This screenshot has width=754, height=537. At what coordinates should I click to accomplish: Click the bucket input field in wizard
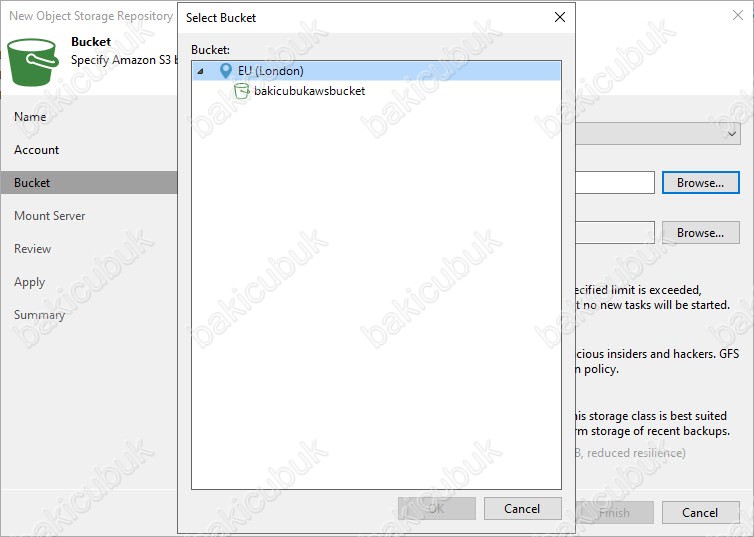pyautogui.click(x=615, y=183)
